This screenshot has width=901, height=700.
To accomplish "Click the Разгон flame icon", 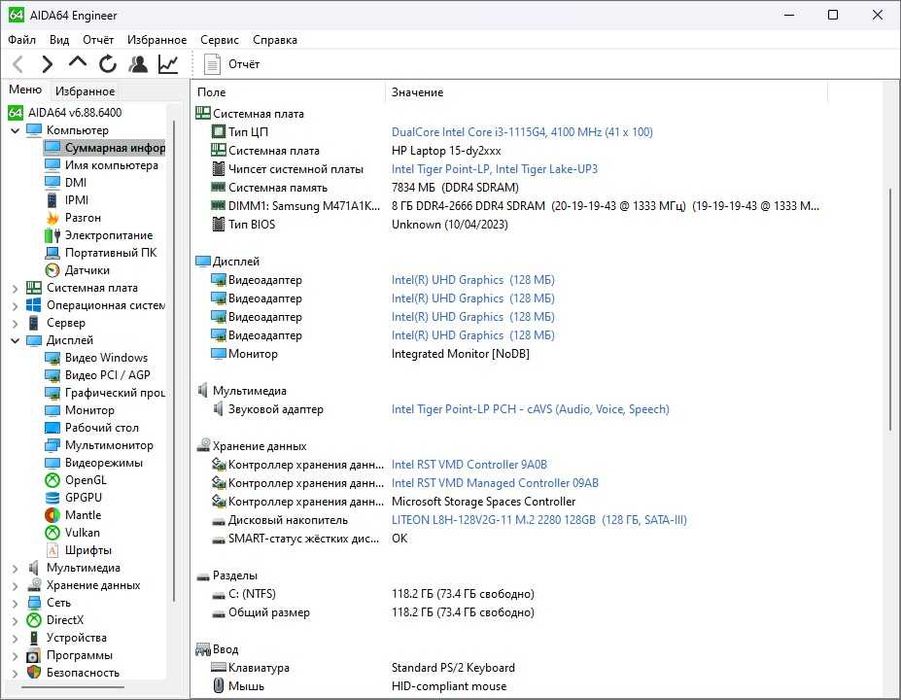I will point(52,217).
